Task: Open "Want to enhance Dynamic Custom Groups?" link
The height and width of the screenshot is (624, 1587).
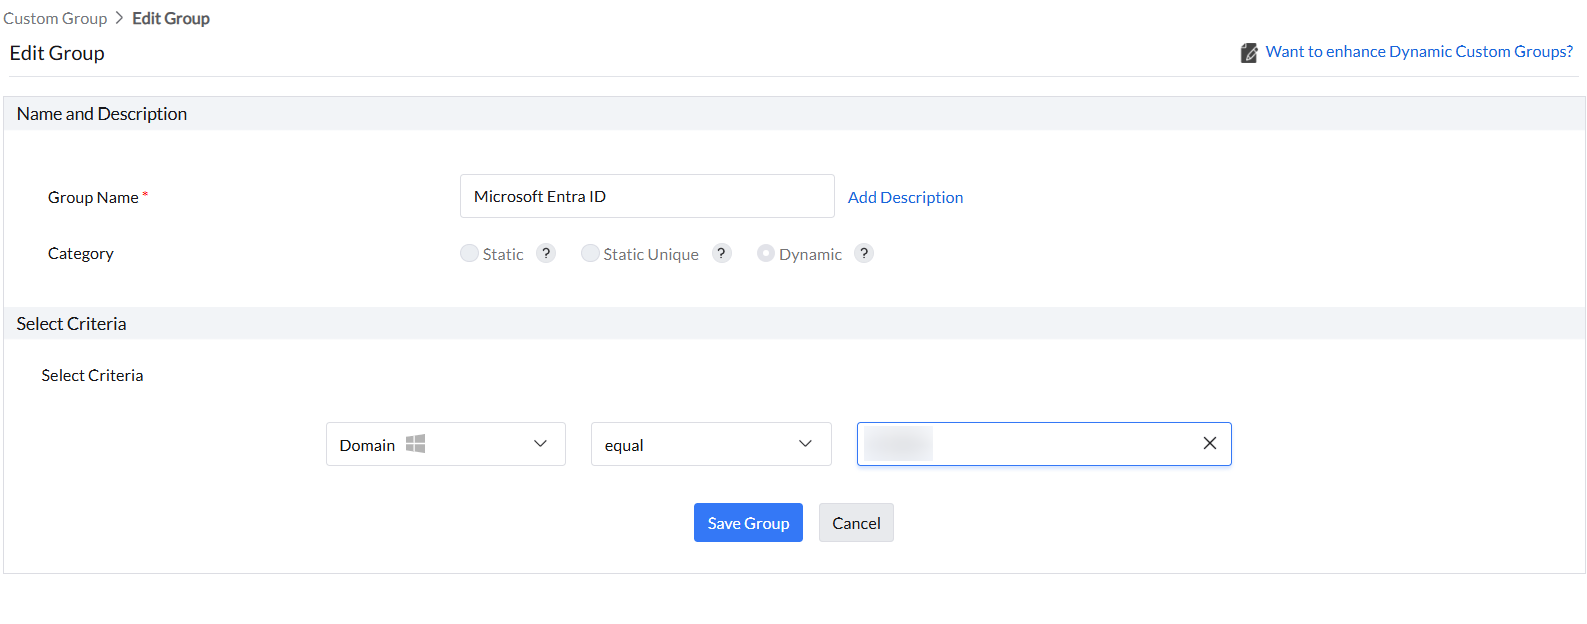Action: tap(1418, 52)
